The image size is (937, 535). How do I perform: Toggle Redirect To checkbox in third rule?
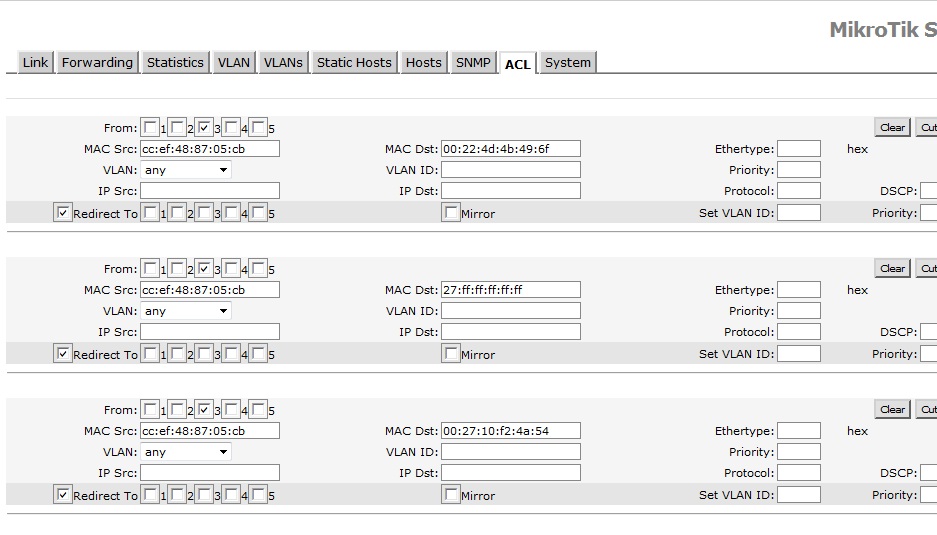(63, 495)
